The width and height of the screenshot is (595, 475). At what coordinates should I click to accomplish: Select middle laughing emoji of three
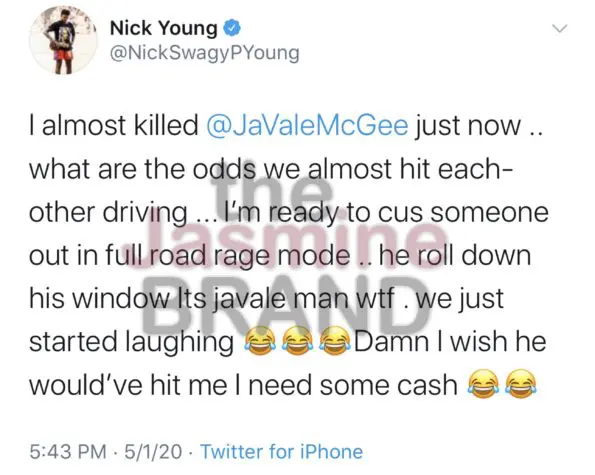[x=298, y=341]
